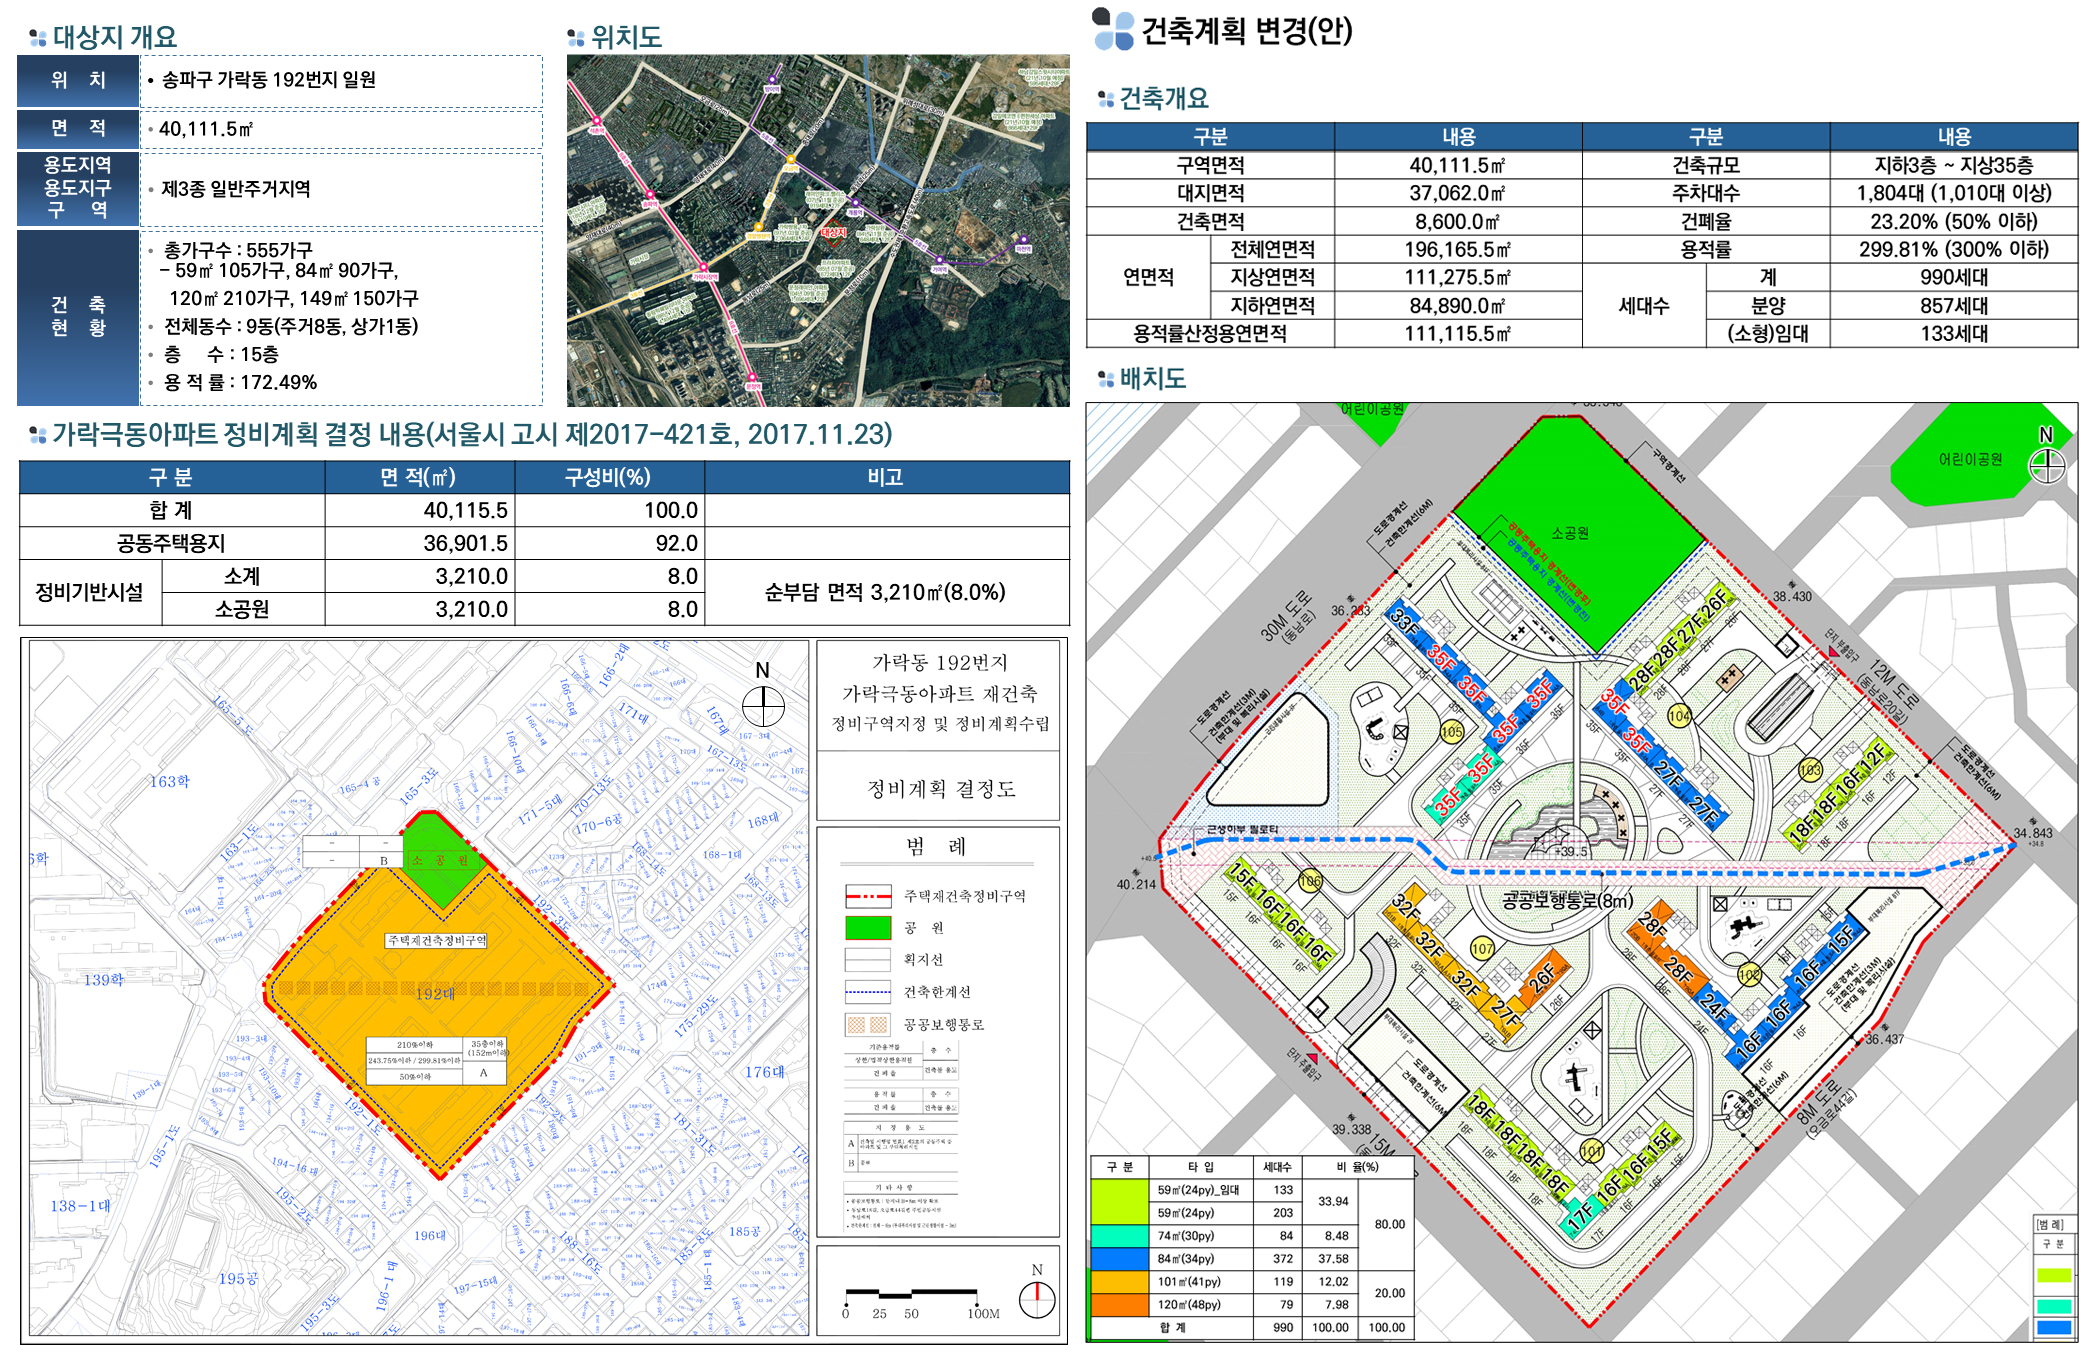This screenshot has height=1364, width=2097.
Task: Click the compass icon on the 정비계획 결정도 map
Action: (x=763, y=706)
